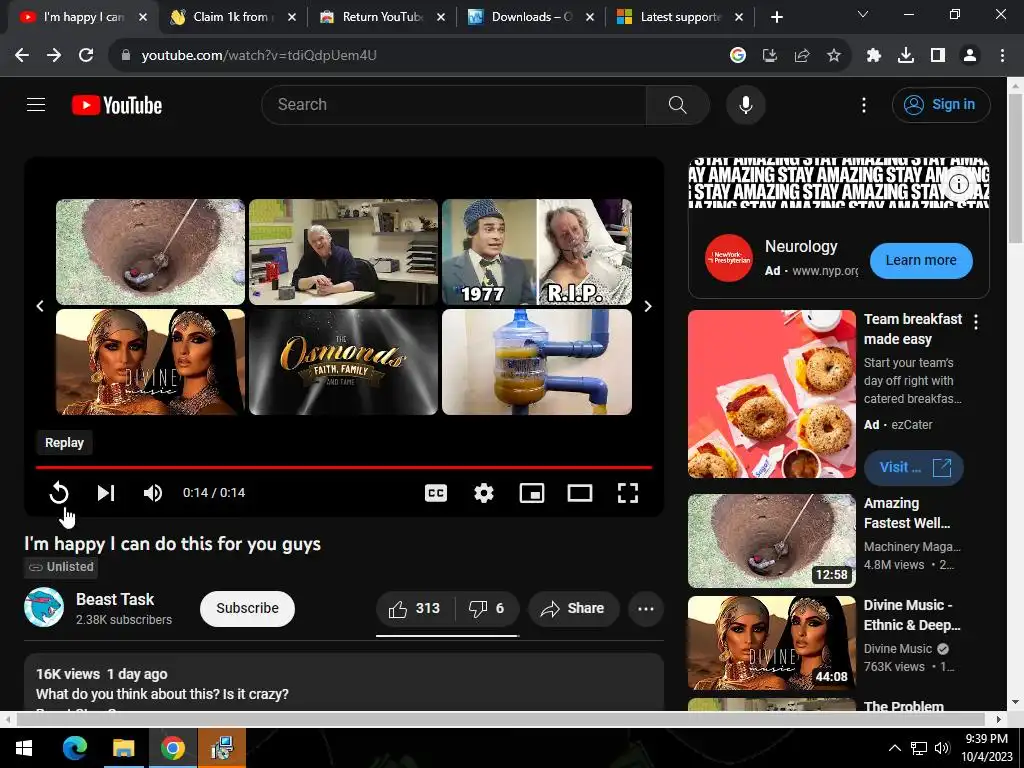Open Windows Start menu
The image size is (1024, 768).
(24, 748)
